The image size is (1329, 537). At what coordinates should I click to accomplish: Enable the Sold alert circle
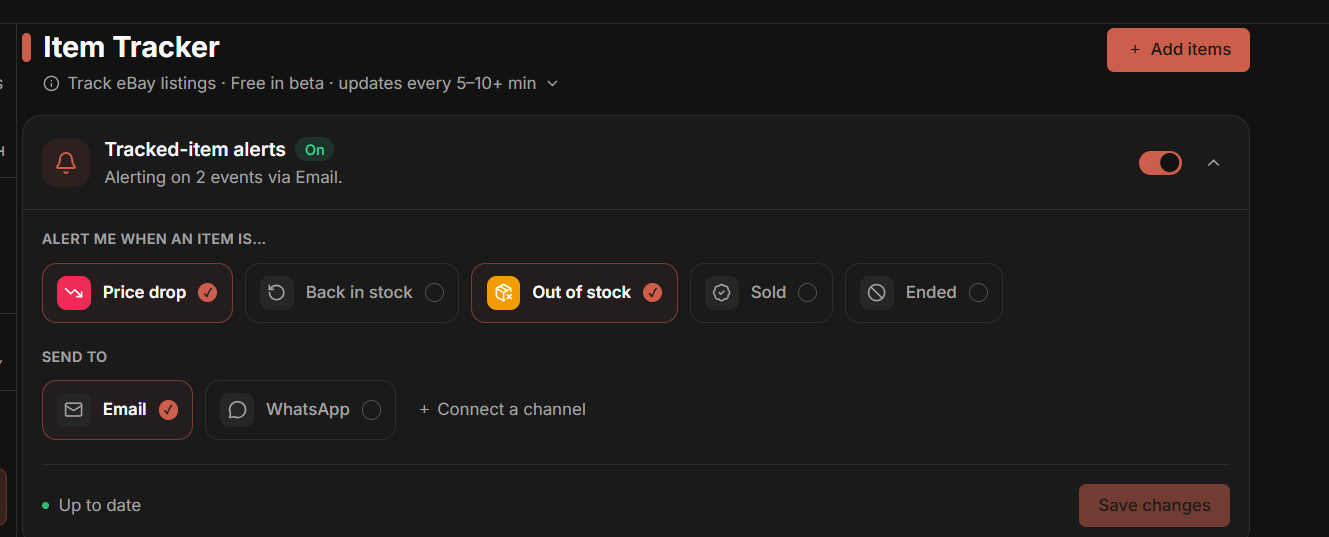[807, 293]
